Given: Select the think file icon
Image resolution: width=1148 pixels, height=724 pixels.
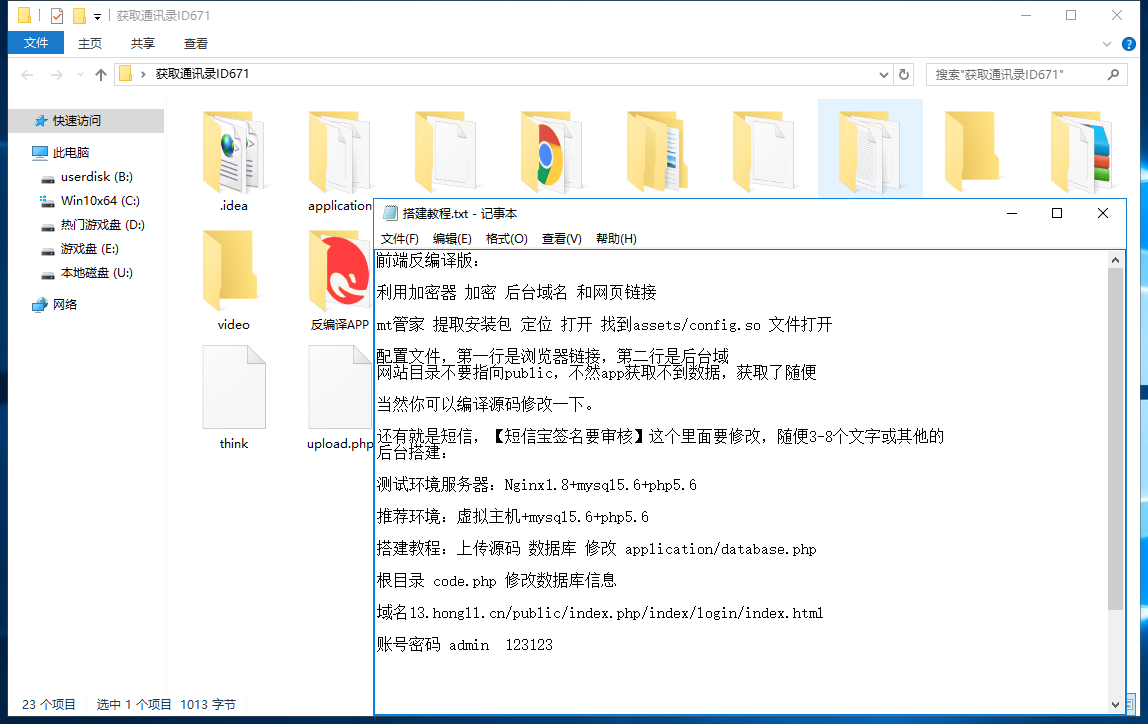Looking at the screenshot, I should [x=233, y=390].
